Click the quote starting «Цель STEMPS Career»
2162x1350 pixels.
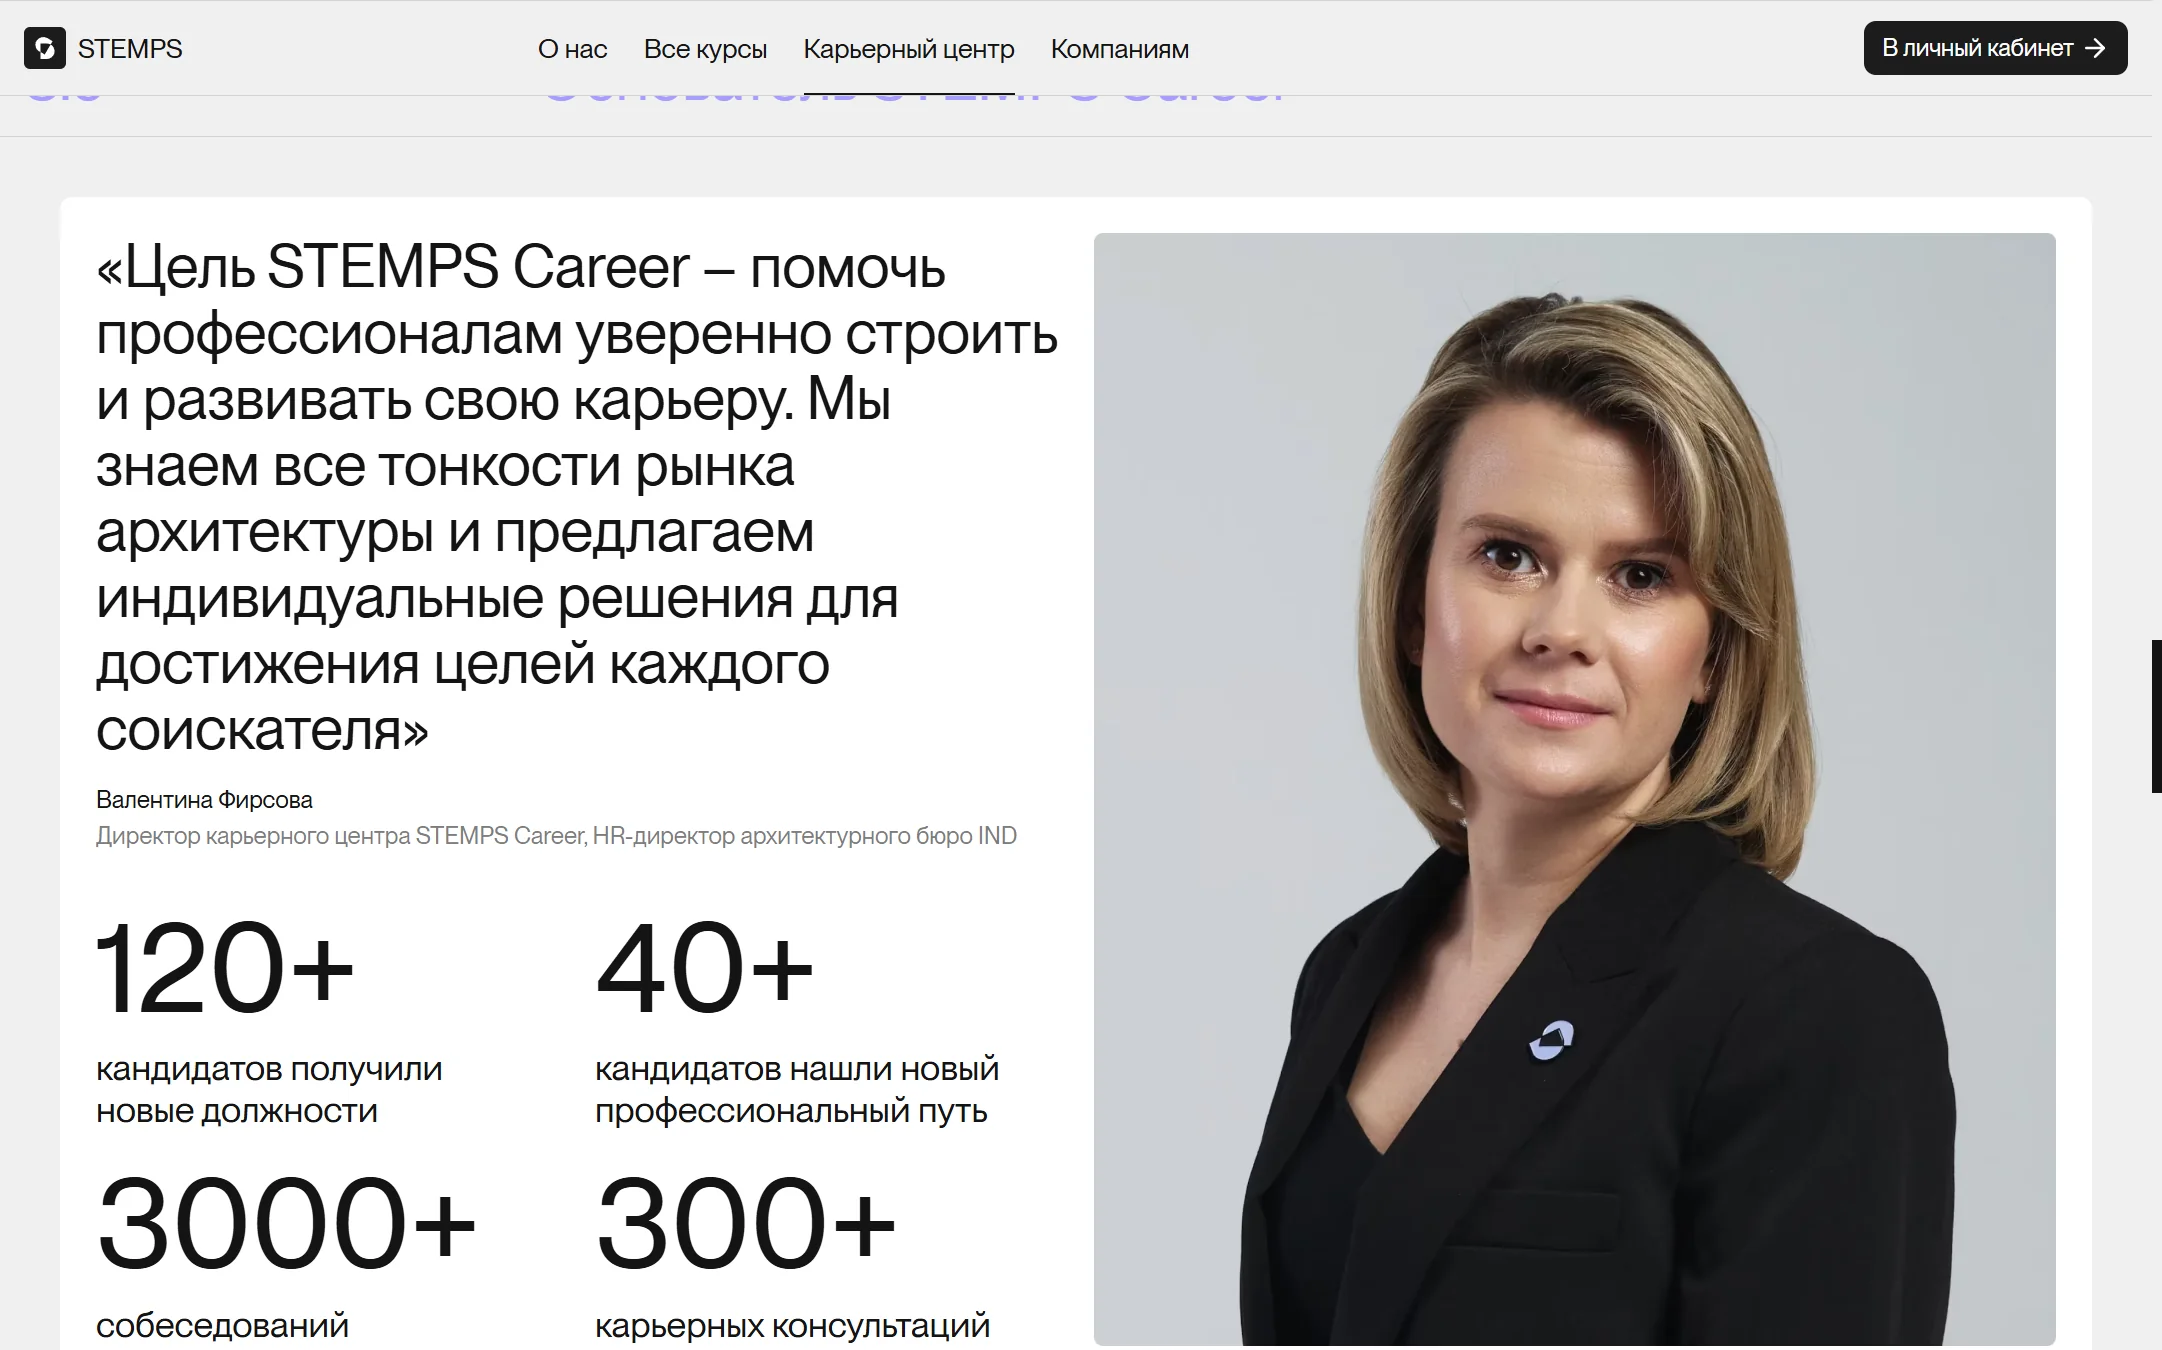tap(577, 498)
